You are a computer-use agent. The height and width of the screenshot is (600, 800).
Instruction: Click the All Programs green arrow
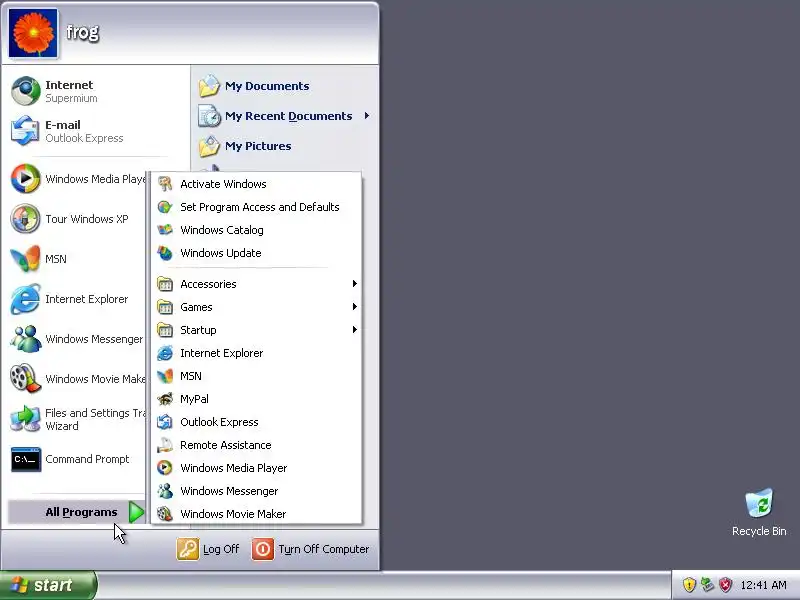pos(136,512)
